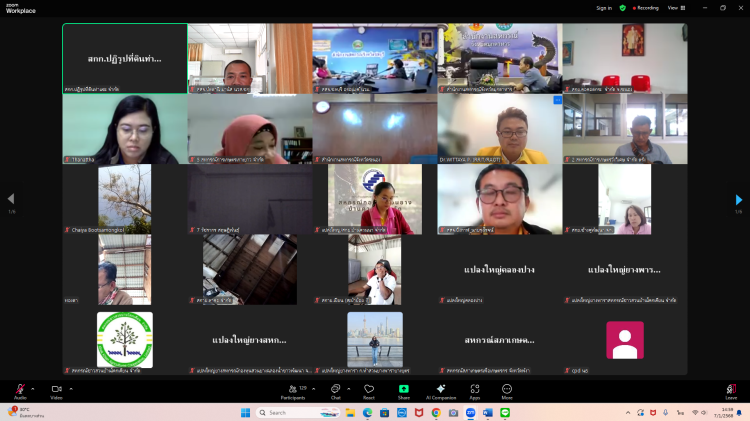This screenshot has width=750, height=421.
Task: Select the large glasses man in yellow tile
Action: (500, 199)
